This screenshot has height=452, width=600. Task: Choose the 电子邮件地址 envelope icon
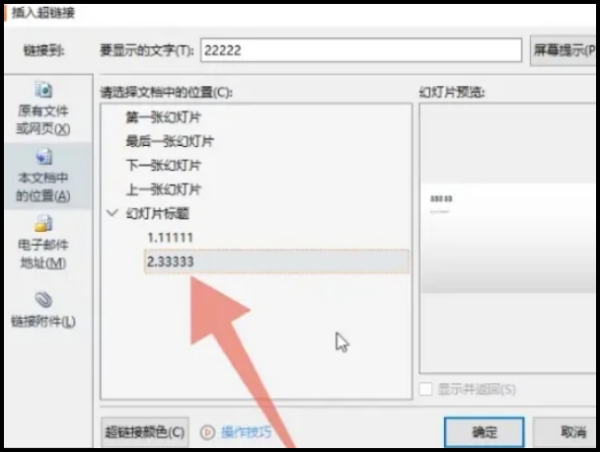point(43,223)
